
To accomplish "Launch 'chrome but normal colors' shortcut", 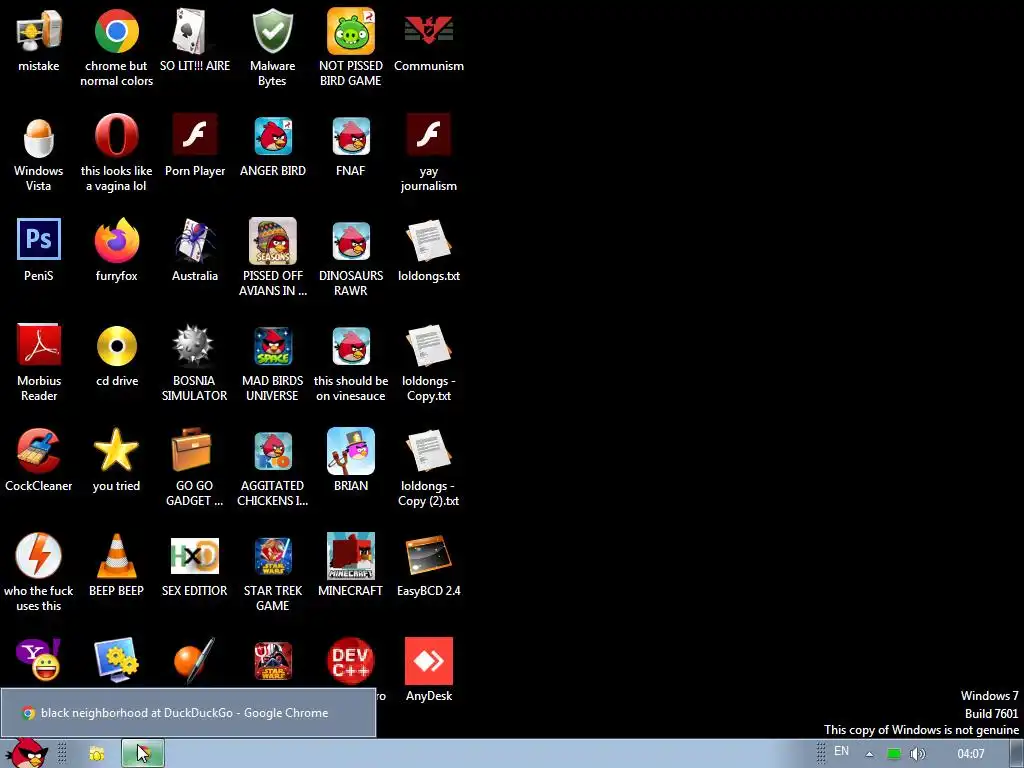I will coord(116,31).
